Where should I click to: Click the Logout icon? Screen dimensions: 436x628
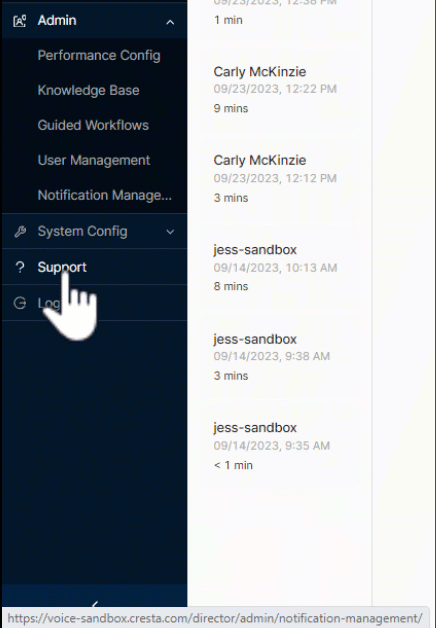click(x=20, y=303)
